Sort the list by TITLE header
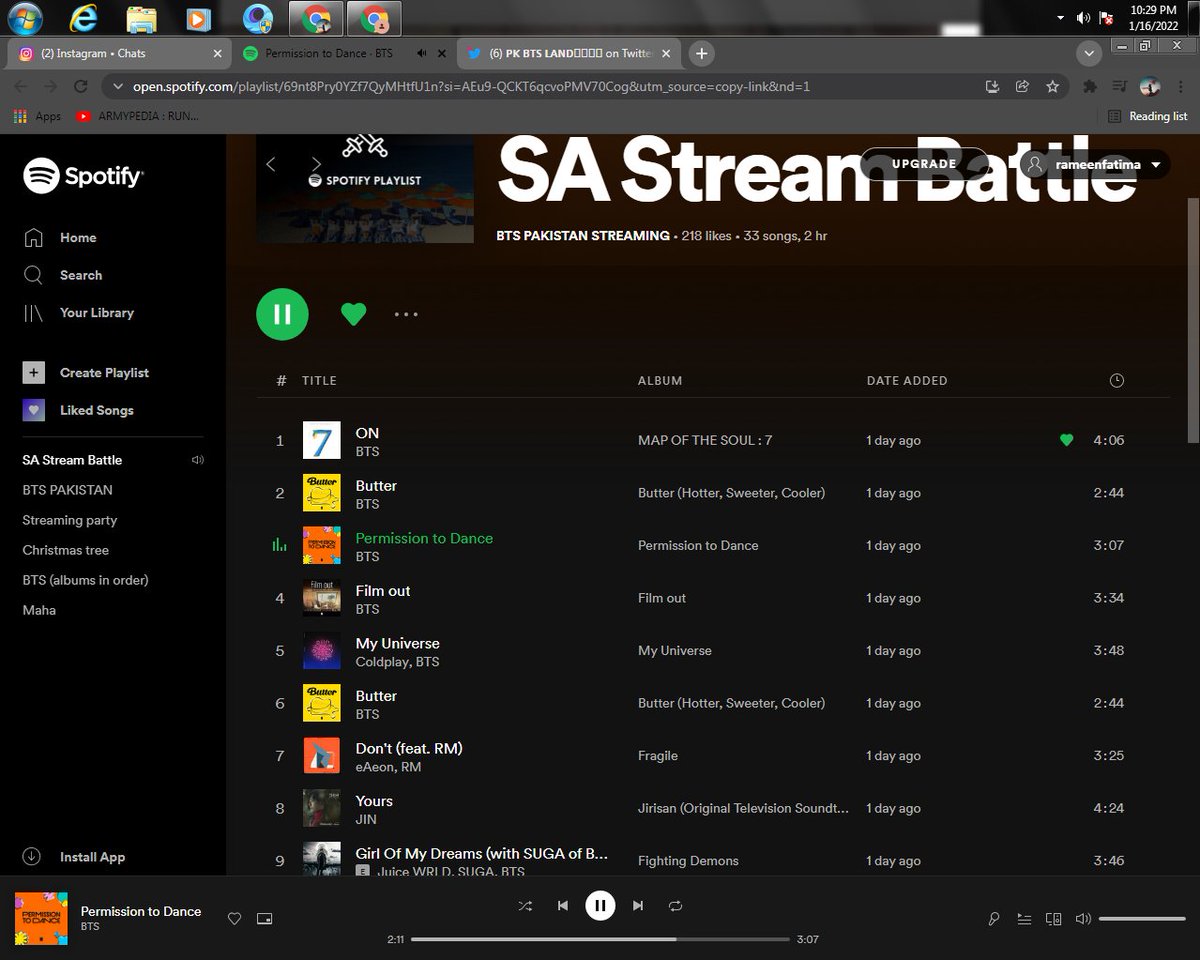This screenshot has width=1200, height=960. pos(319,380)
